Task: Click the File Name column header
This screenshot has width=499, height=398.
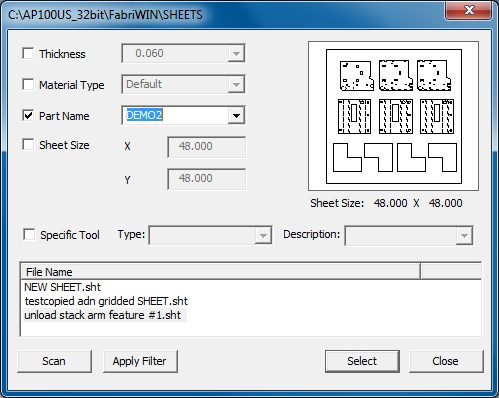Action: [x=220, y=272]
